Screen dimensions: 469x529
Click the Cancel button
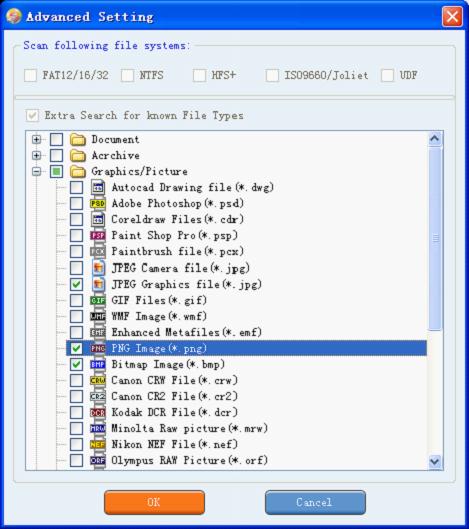tap(315, 502)
